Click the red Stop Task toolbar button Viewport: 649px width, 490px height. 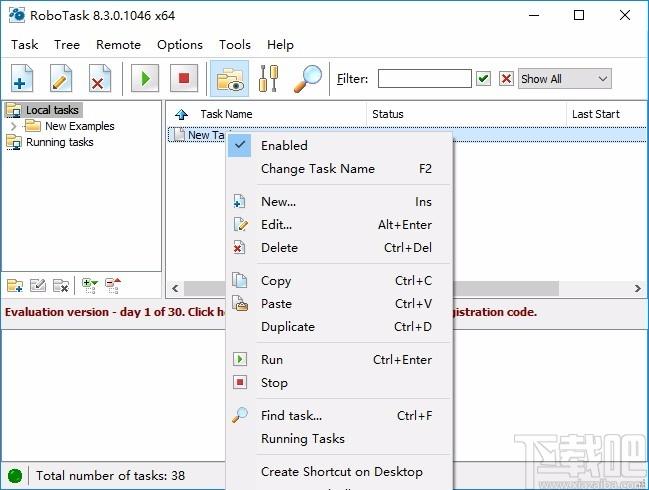click(x=184, y=78)
